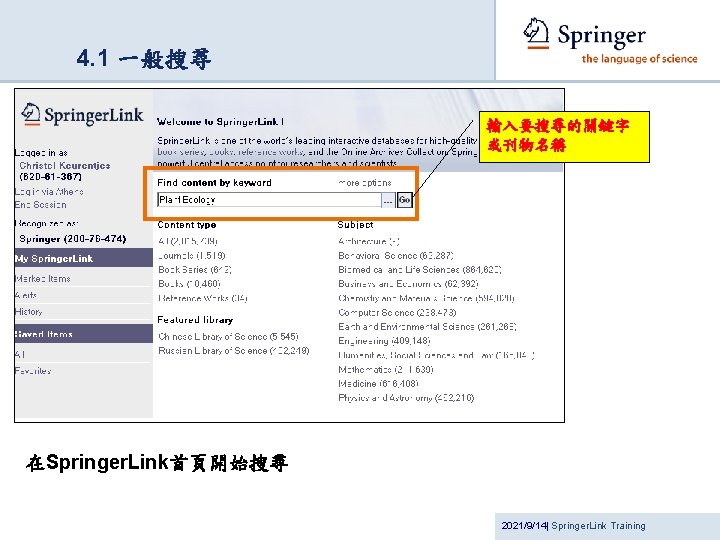Open Marked Items in sidebar

coord(42,279)
